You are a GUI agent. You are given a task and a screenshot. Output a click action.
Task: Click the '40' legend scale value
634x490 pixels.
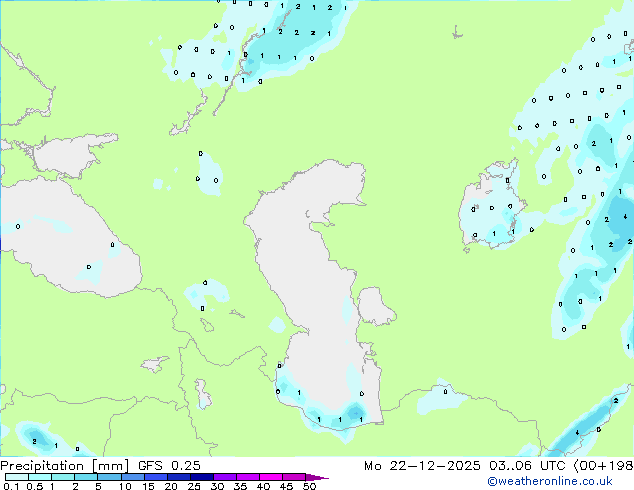click(x=263, y=486)
